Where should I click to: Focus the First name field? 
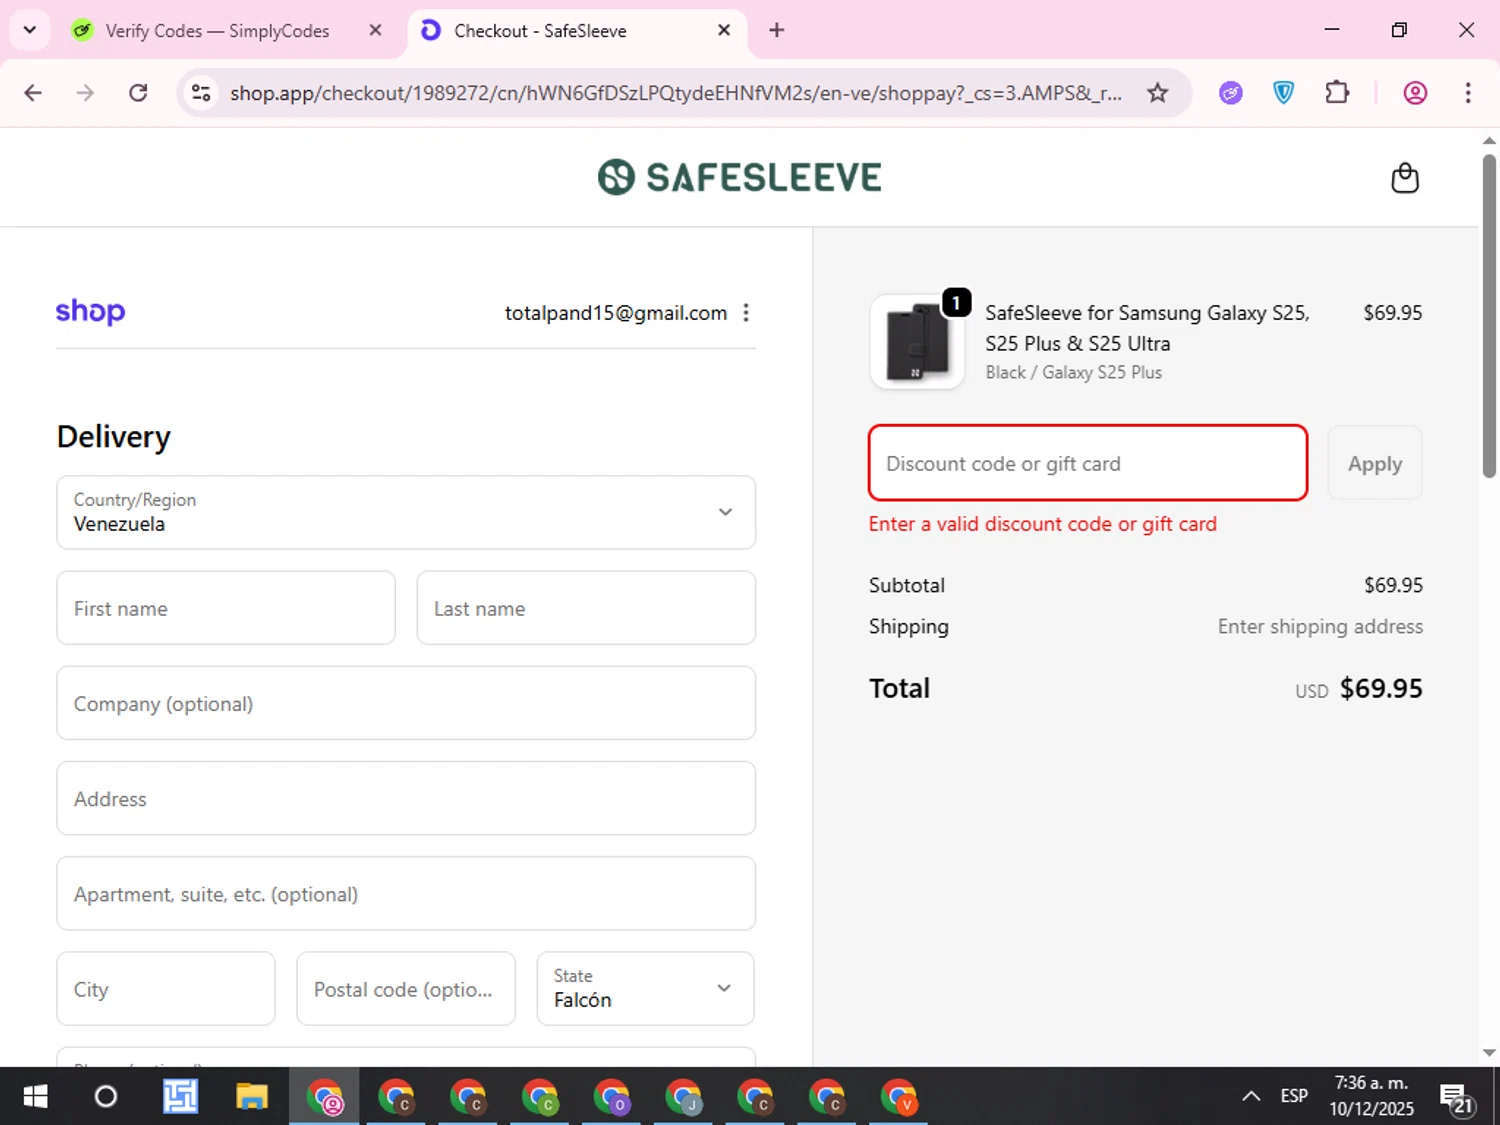pos(226,608)
